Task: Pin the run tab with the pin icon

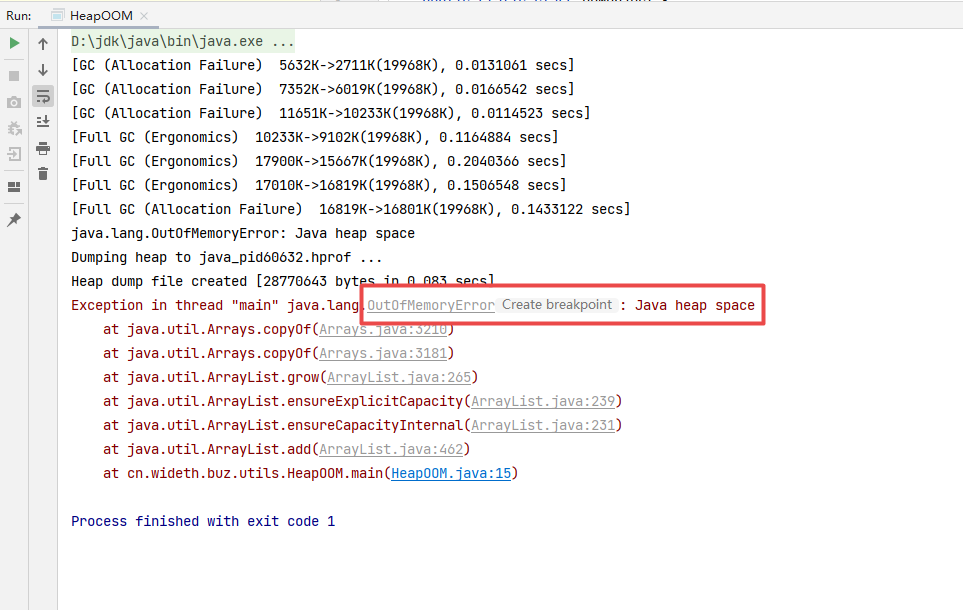Action: (x=14, y=219)
